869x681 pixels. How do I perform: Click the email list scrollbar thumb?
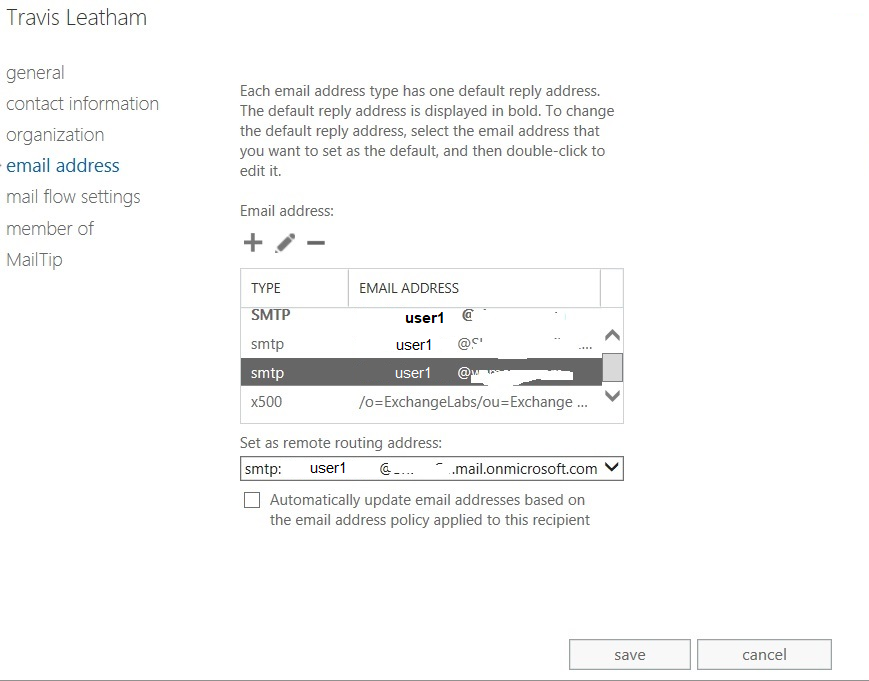(612, 367)
